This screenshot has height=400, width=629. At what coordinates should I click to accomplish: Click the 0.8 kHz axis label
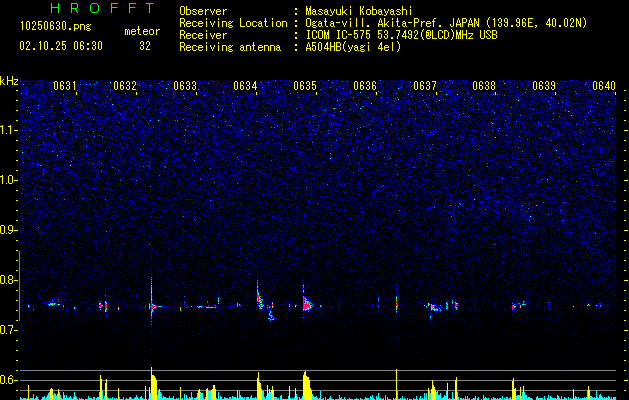(9, 280)
